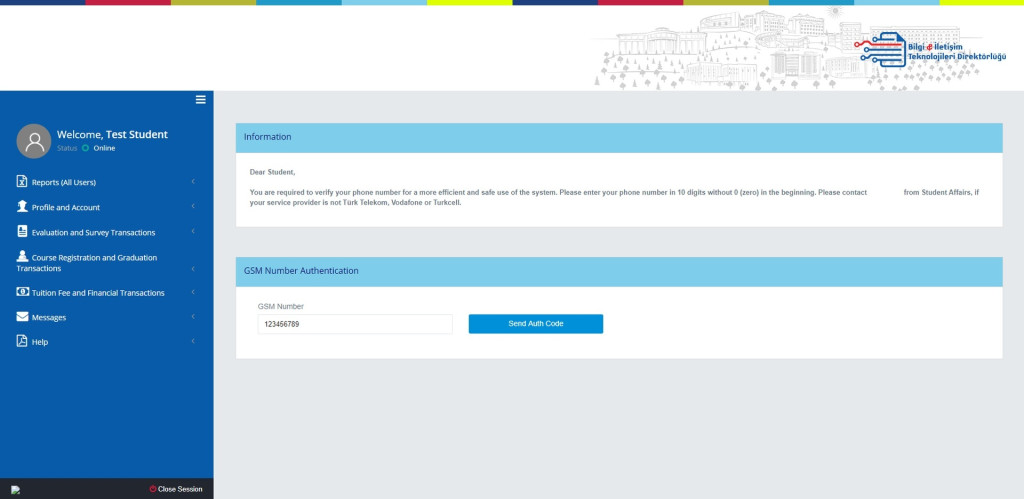1024x499 pixels.
Task: Click the Test Student avatar picture
Action: [34, 141]
